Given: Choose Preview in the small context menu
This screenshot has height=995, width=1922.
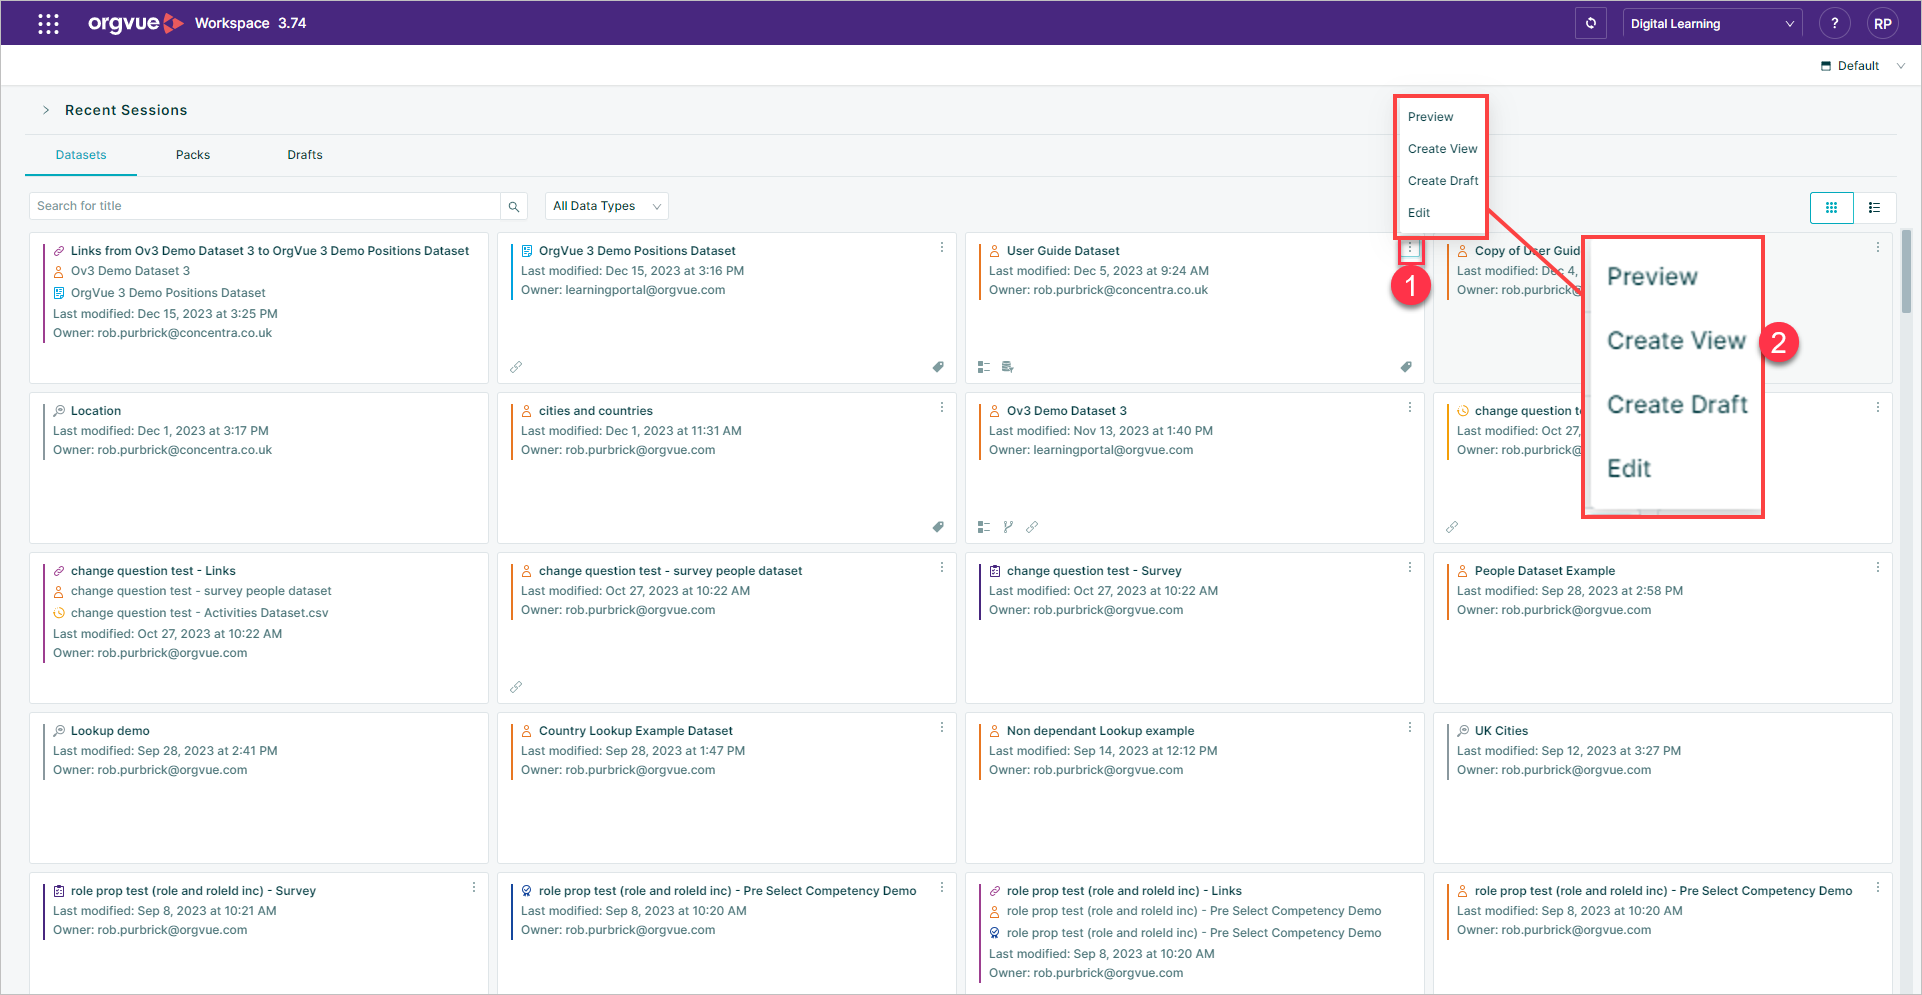Looking at the screenshot, I should click(x=1431, y=117).
